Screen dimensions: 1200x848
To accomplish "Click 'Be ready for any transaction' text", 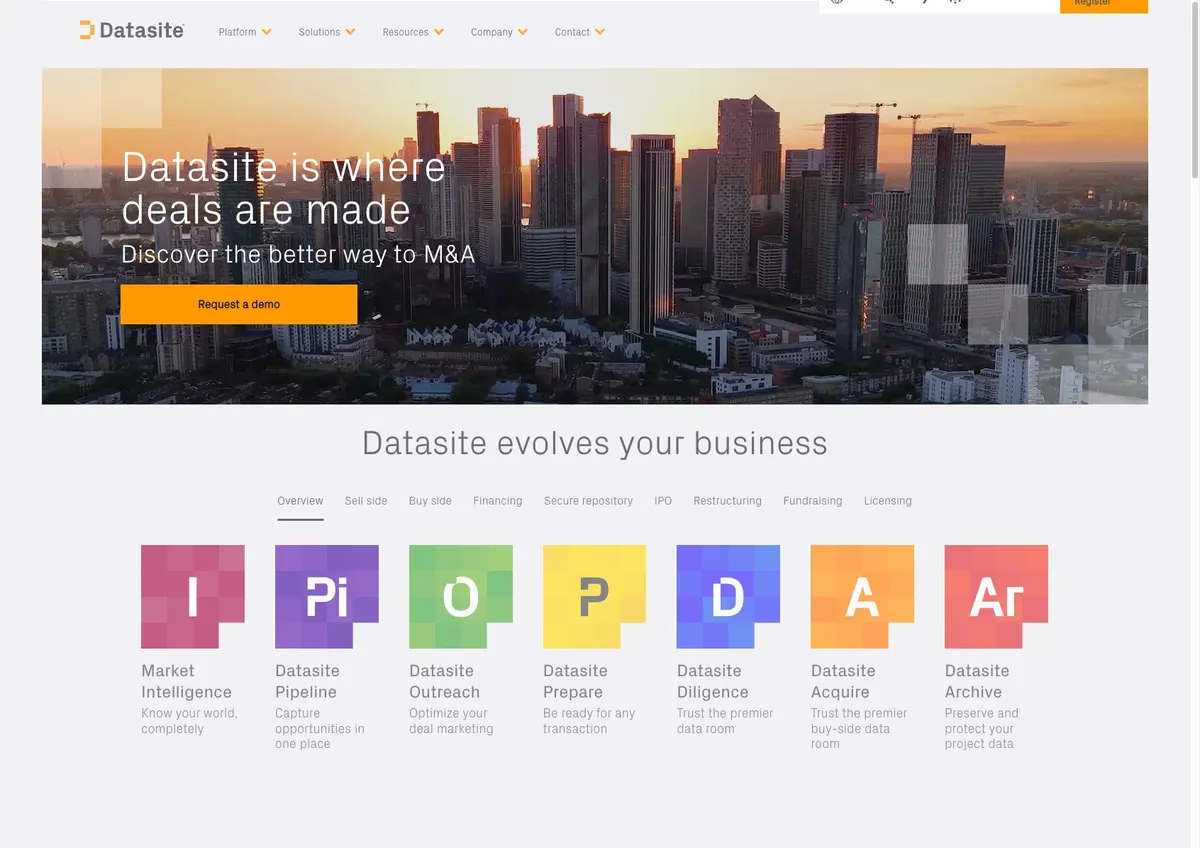I will point(589,721).
